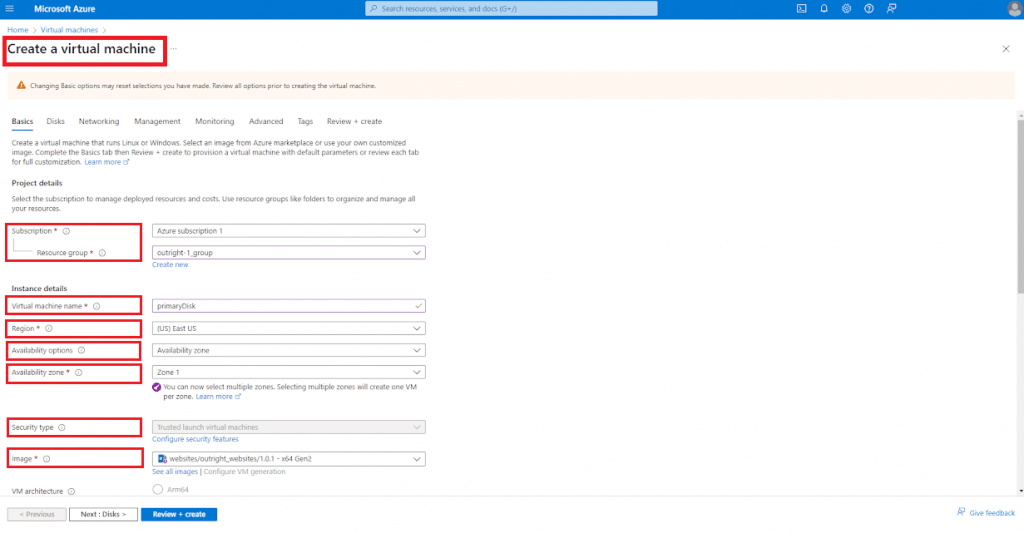Screen dimensions: 1024x533
Task: Click the vertical scrollbar on the right
Action: click(x=1020, y=206)
